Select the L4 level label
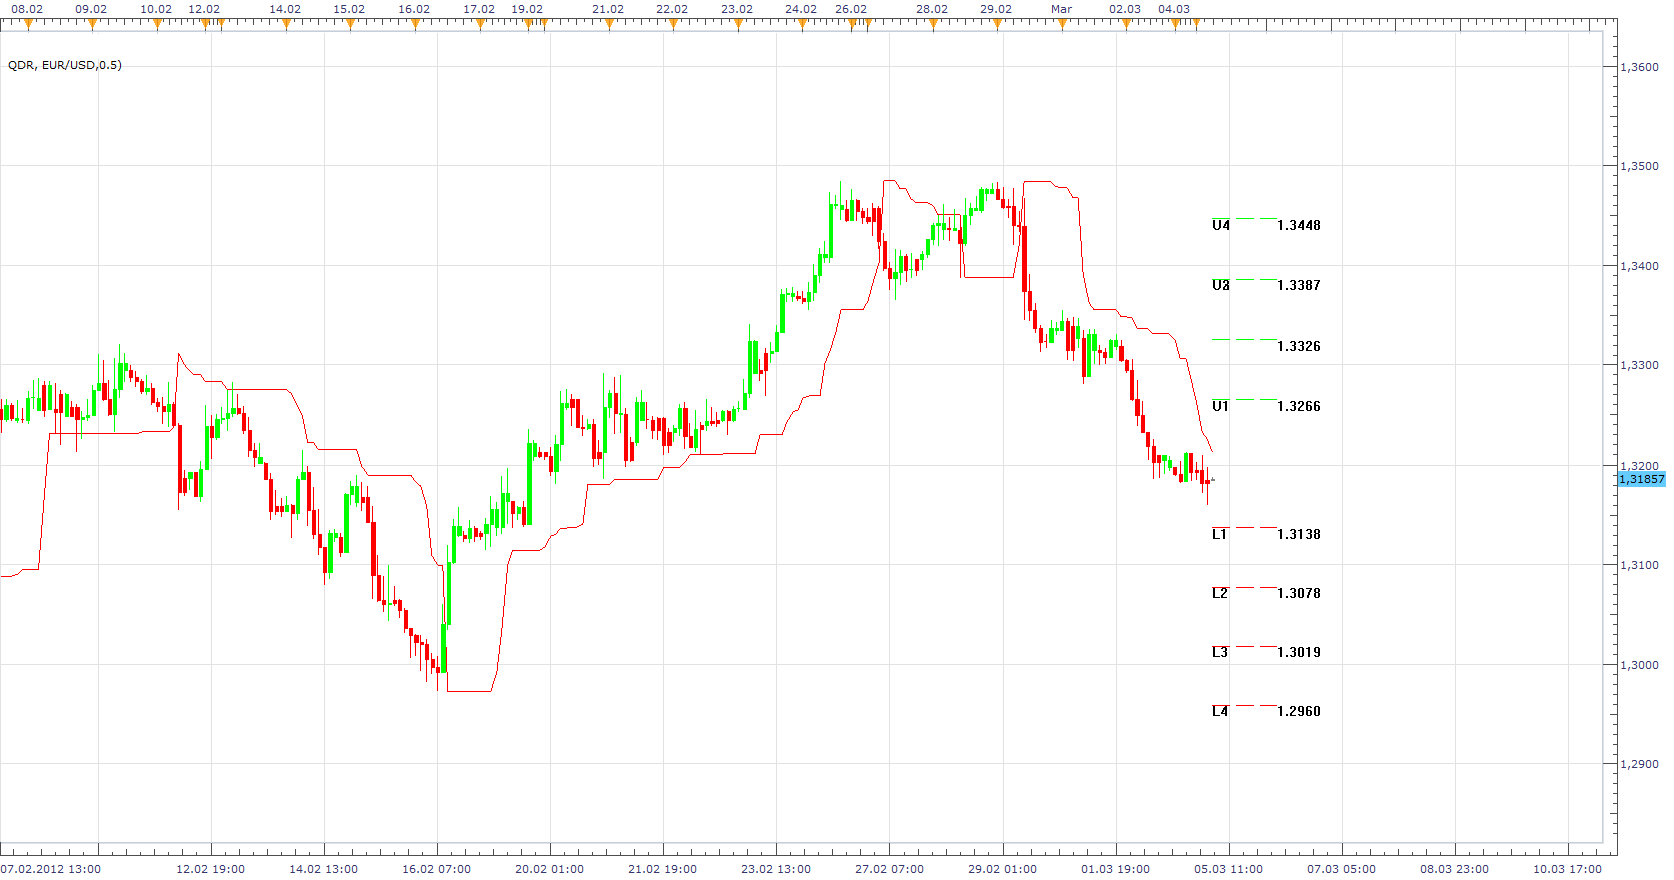Image resolution: width=1674 pixels, height=880 pixels. tap(1220, 712)
